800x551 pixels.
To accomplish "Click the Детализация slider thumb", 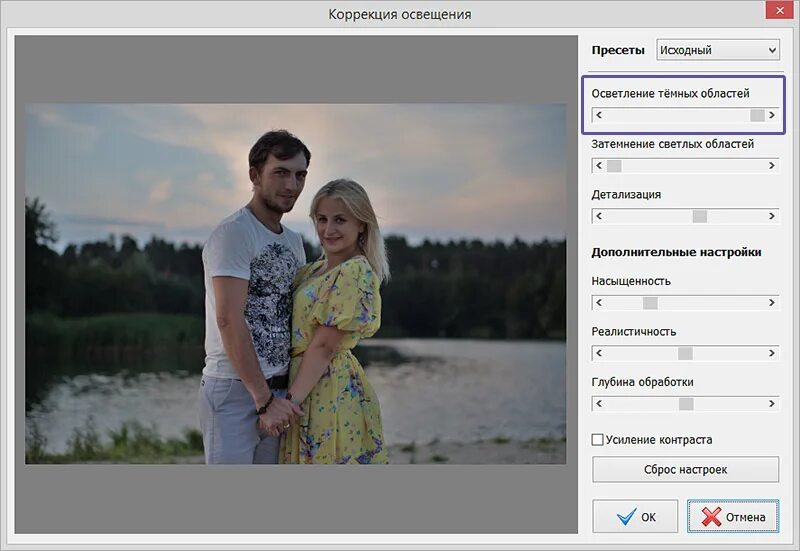I will [x=699, y=216].
